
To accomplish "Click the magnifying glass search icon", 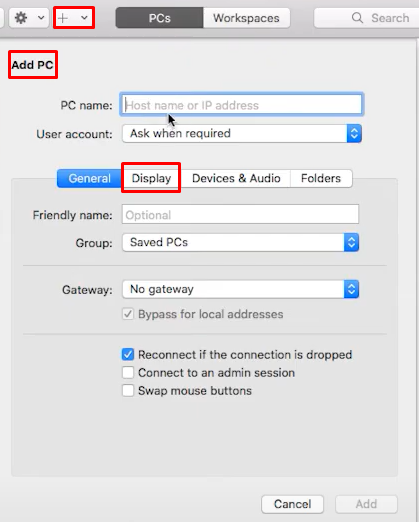I will pos(357,18).
